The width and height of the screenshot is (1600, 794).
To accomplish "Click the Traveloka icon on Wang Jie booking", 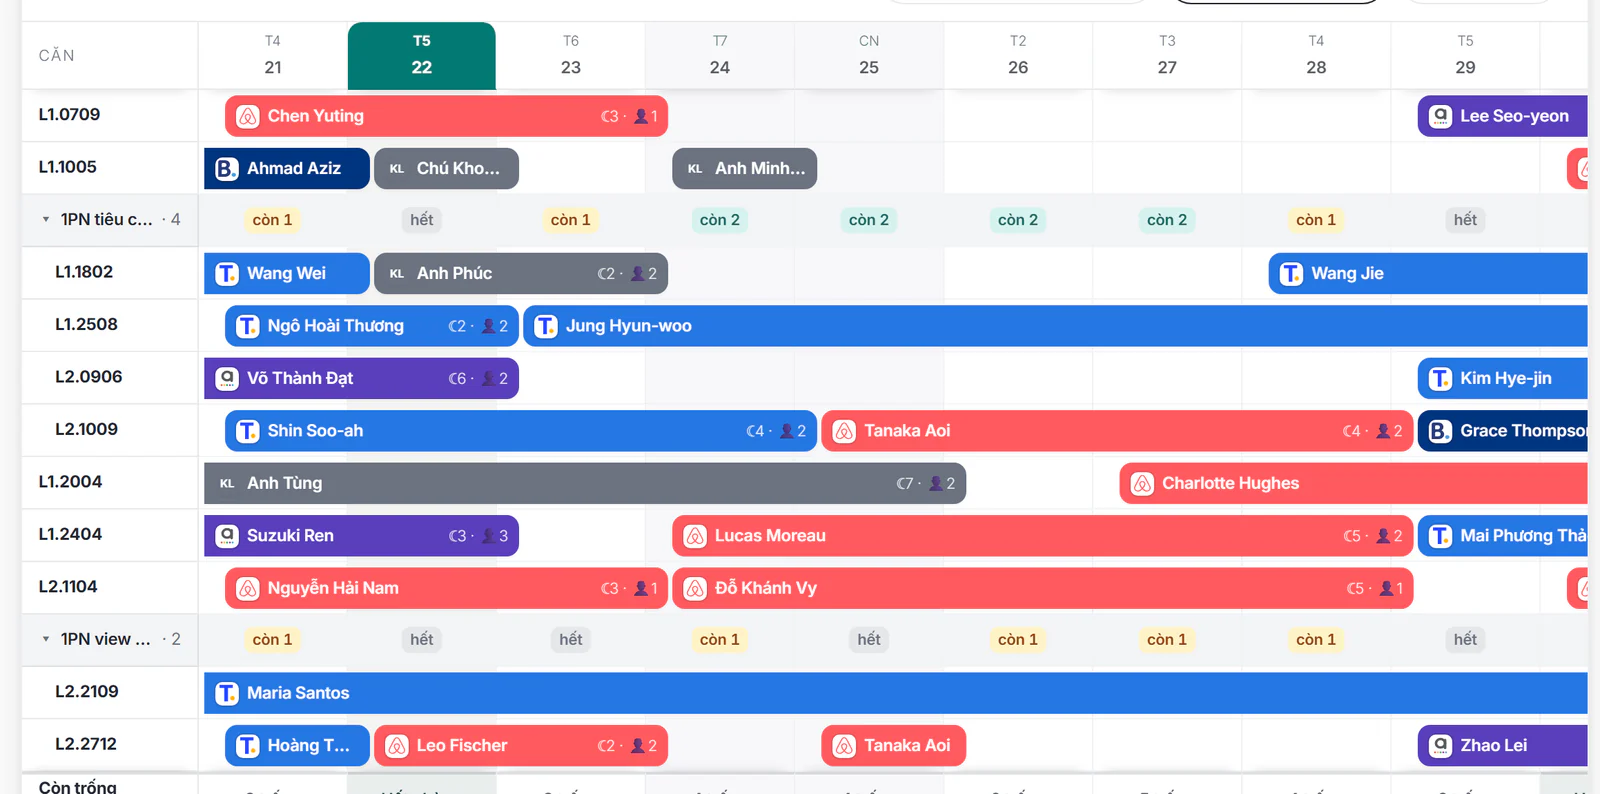I will tap(1291, 274).
